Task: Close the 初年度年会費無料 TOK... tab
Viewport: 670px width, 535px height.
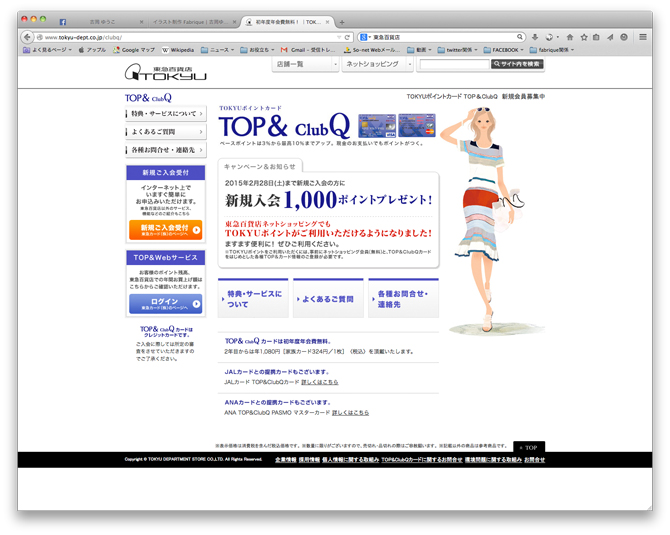Action: coord(327,22)
